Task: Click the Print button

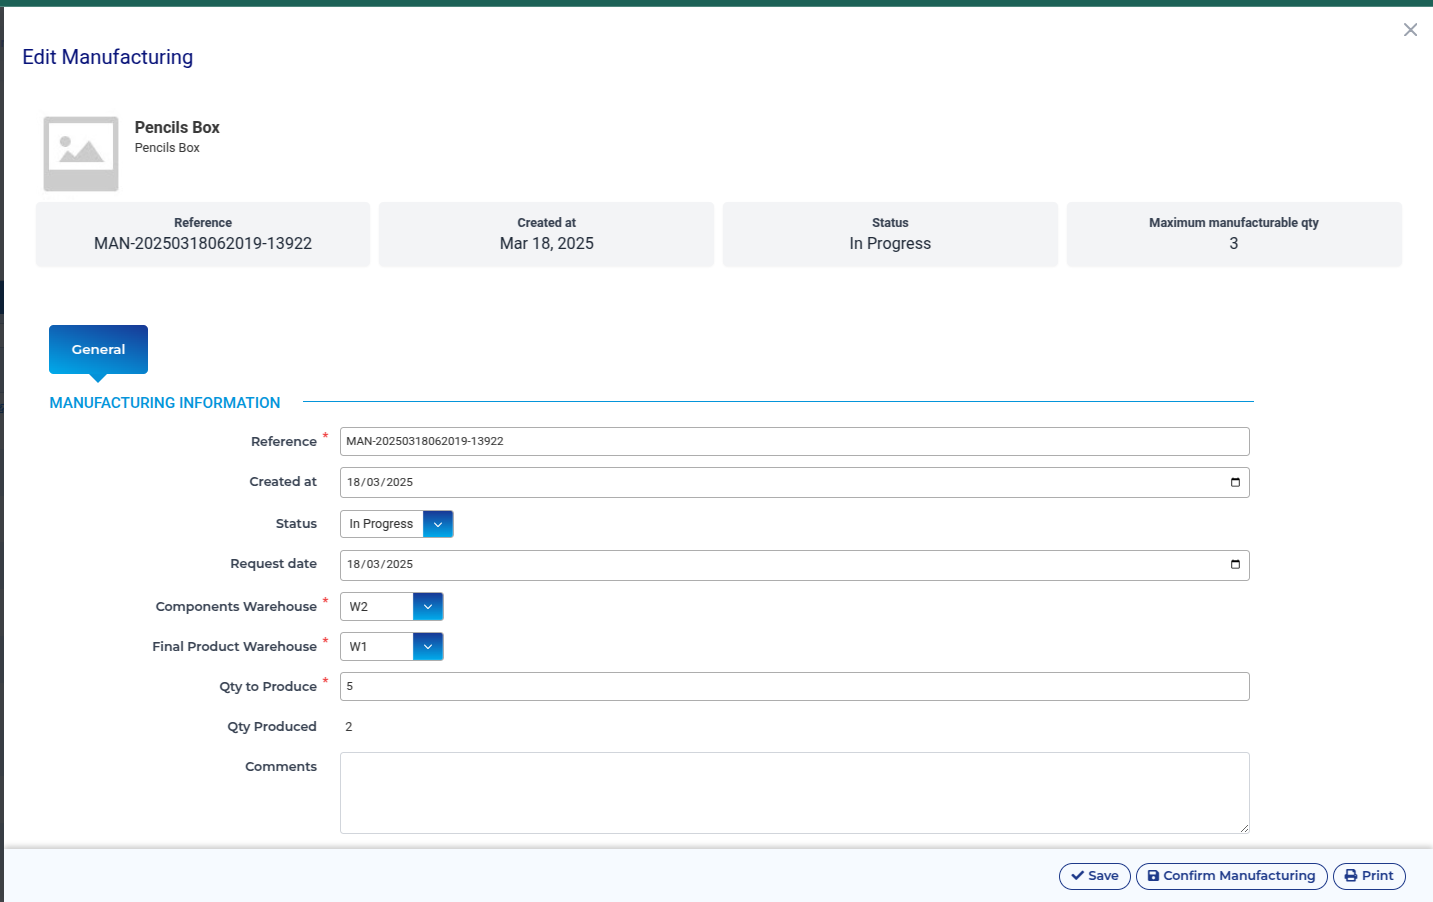Action: coord(1369,876)
